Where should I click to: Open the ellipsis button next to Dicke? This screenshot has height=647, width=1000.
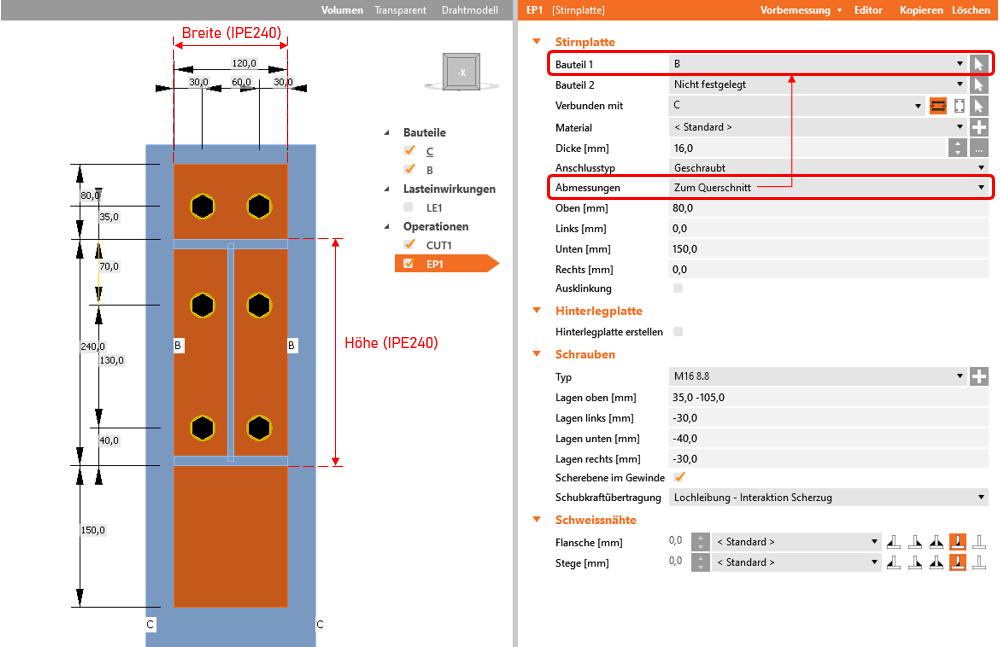pyautogui.click(x=980, y=148)
